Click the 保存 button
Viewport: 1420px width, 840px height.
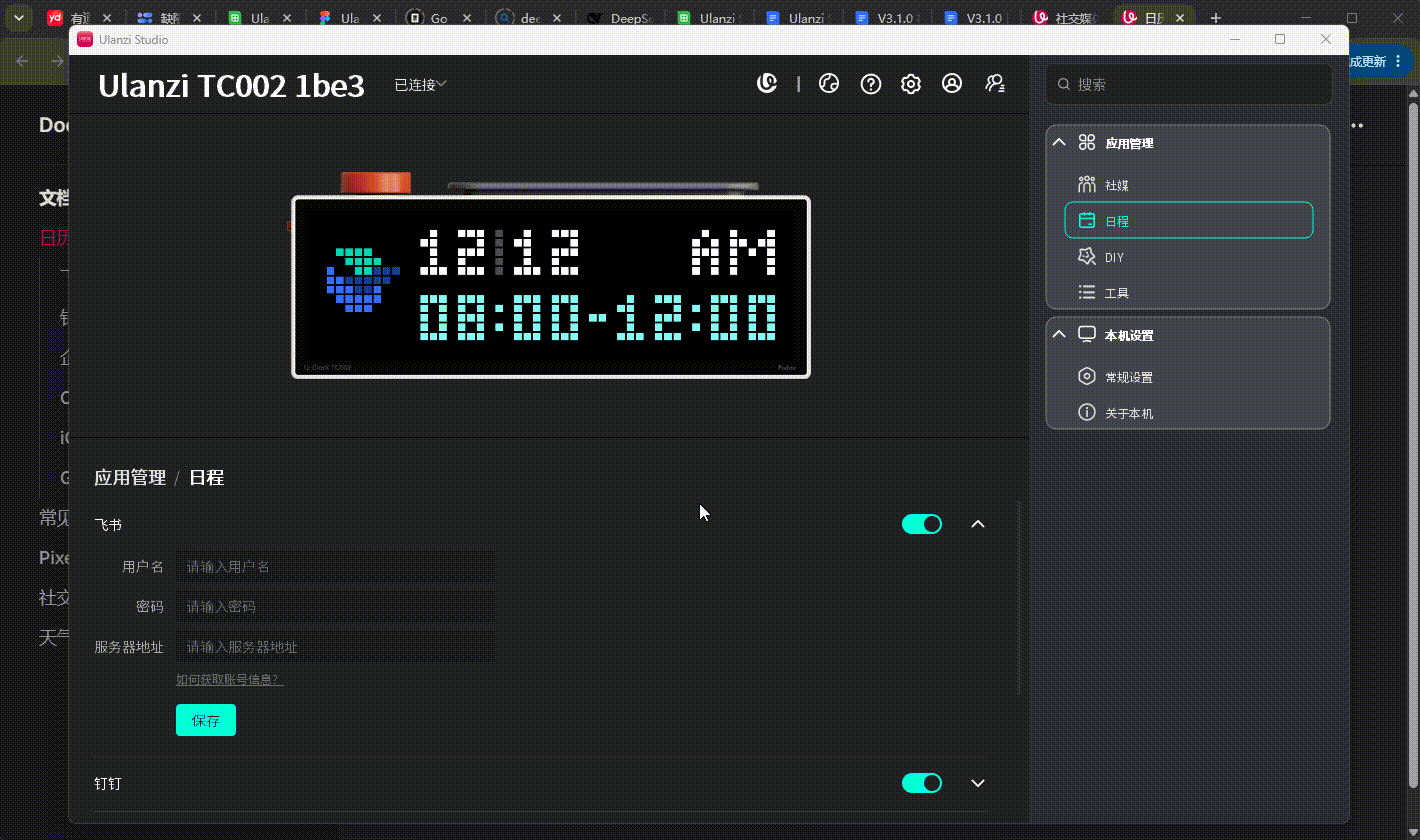(206, 720)
